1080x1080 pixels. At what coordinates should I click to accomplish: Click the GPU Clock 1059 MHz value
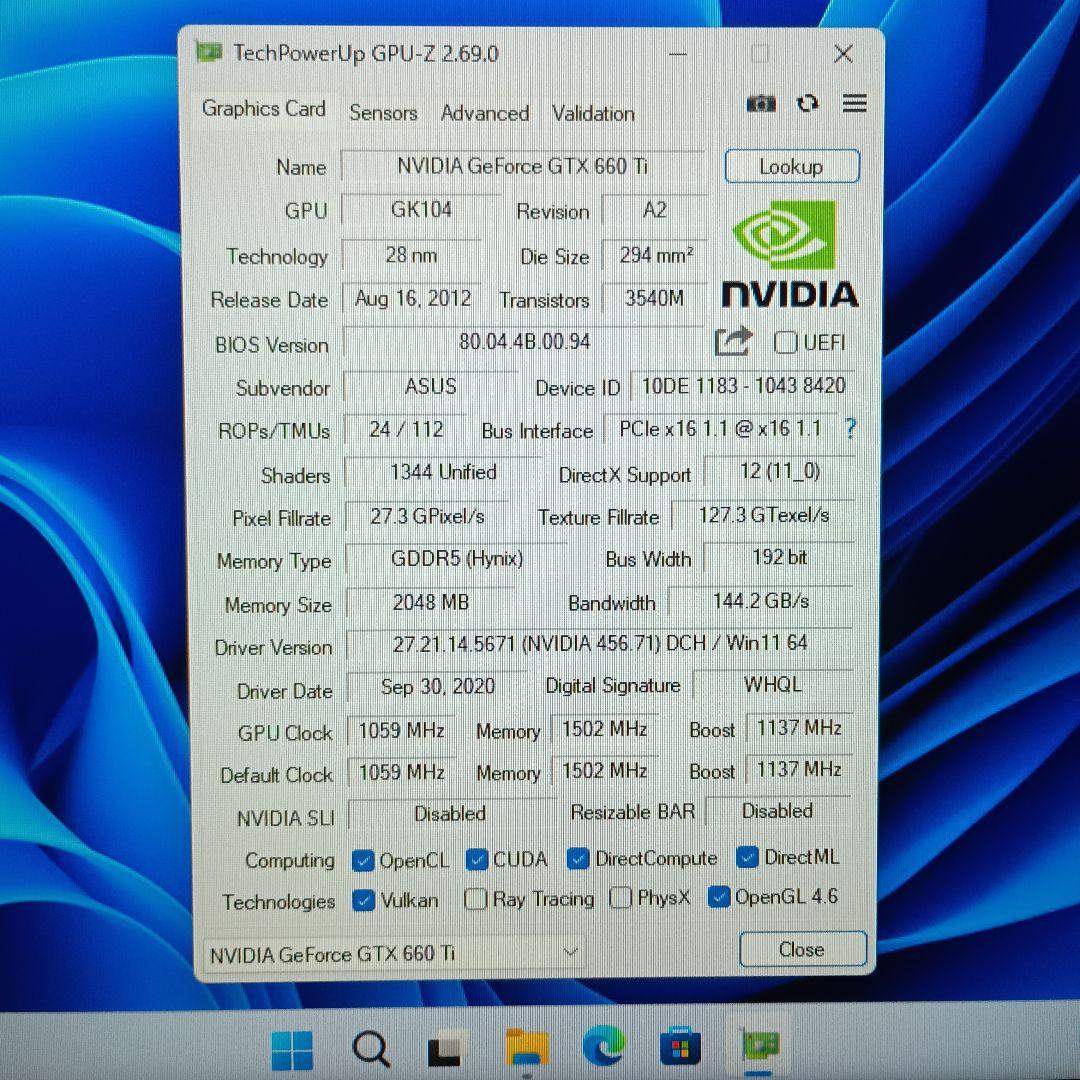coord(402,729)
